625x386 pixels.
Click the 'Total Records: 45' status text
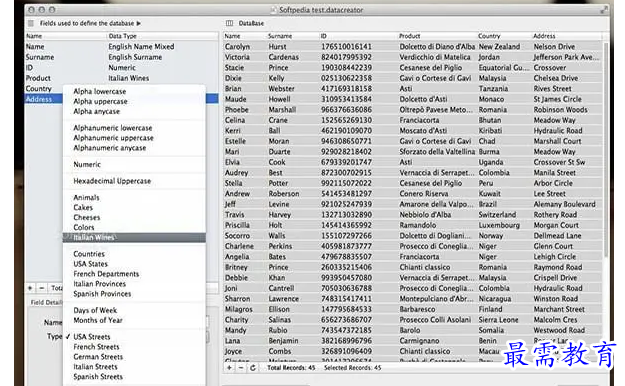291,368
